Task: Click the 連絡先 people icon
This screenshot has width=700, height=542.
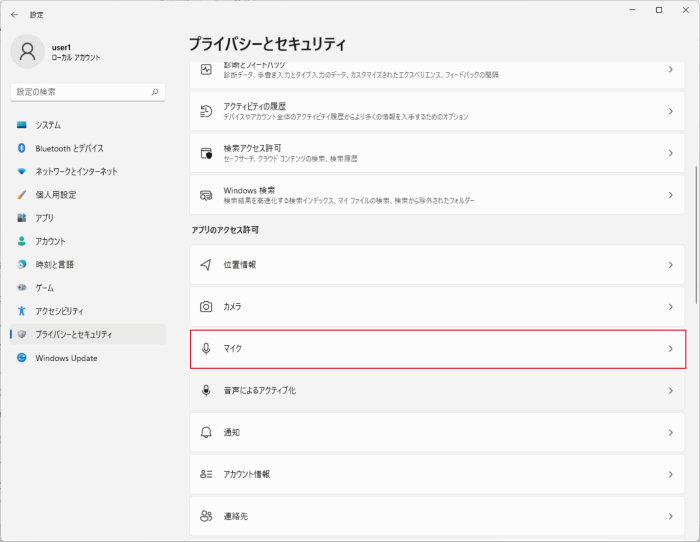Action: click(x=206, y=516)
